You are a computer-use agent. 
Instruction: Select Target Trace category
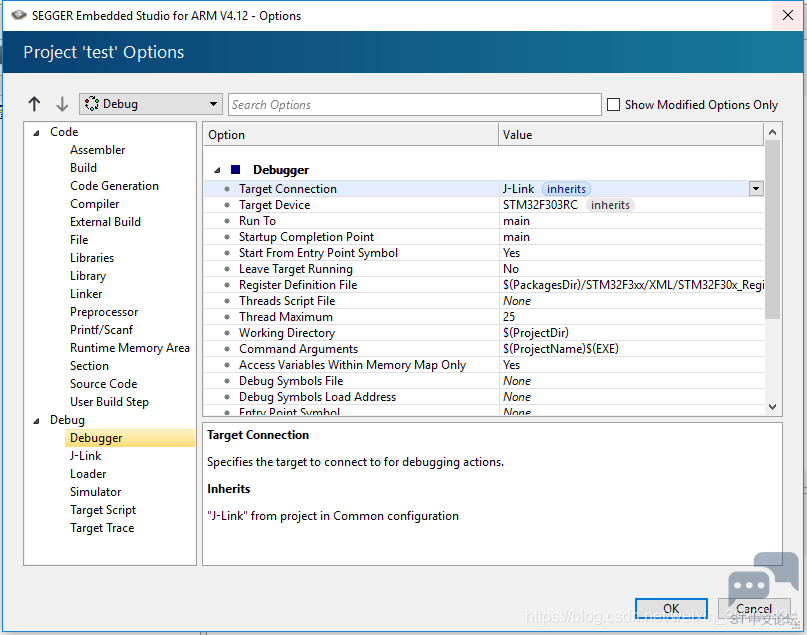(x=102, y=528)
